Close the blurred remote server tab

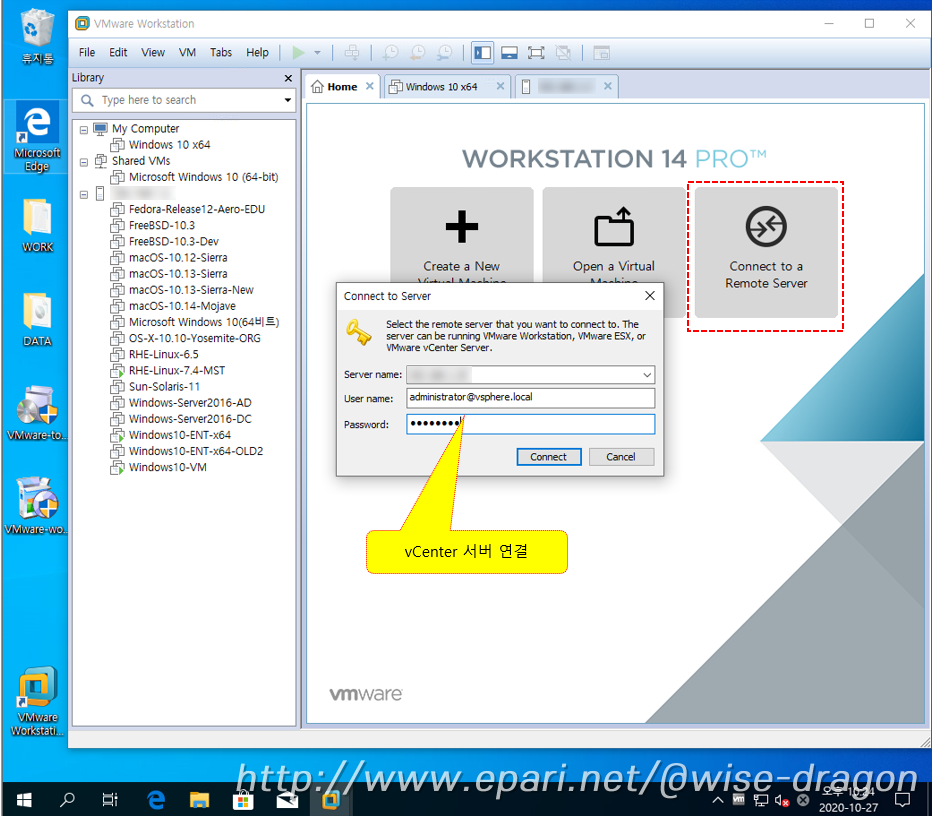point(607,86)
